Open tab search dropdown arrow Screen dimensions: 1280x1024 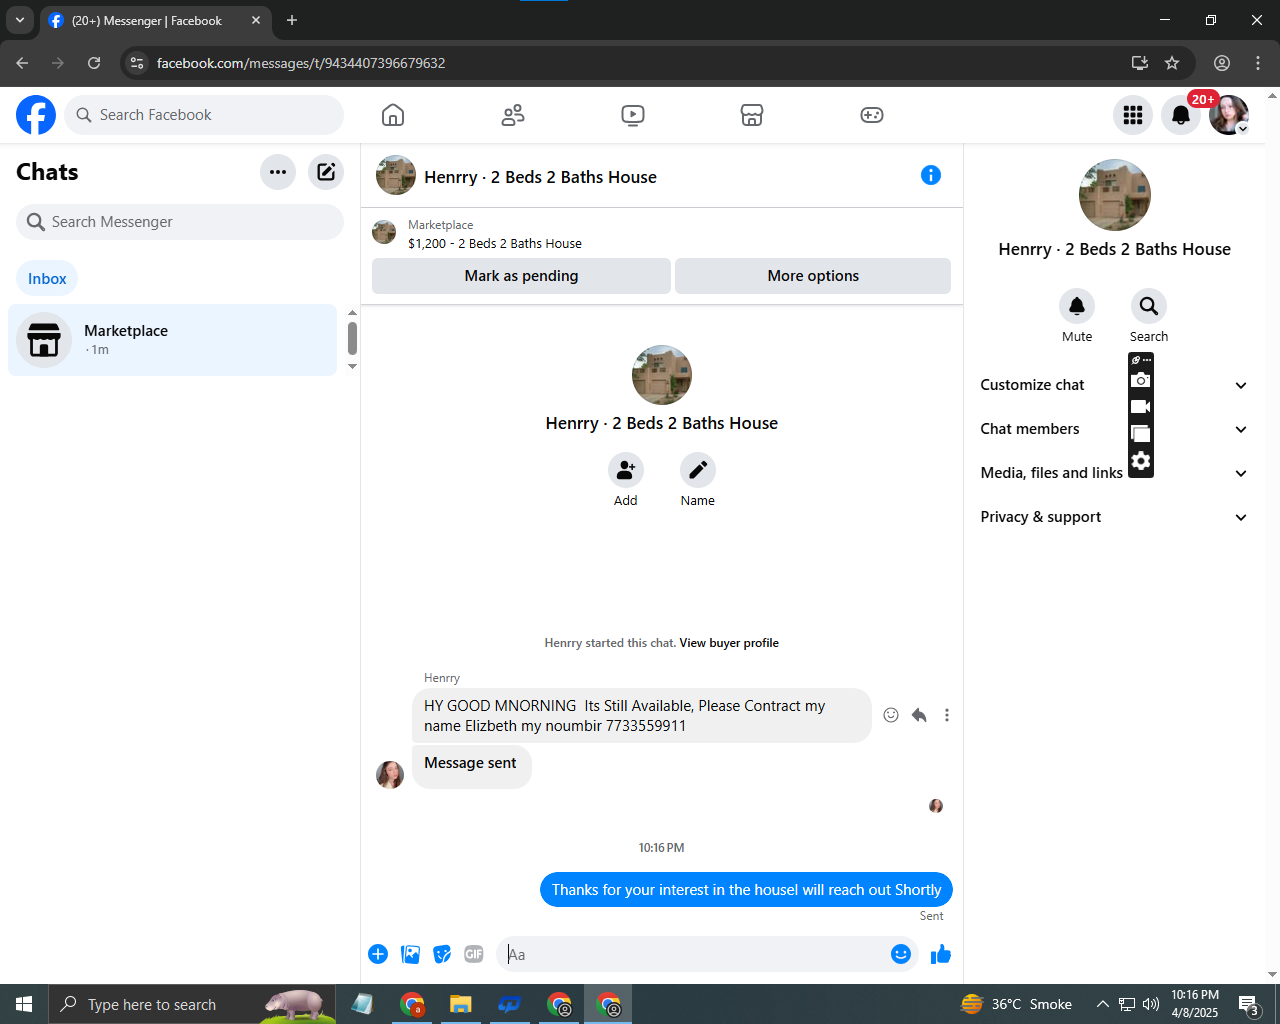(20, 20)
